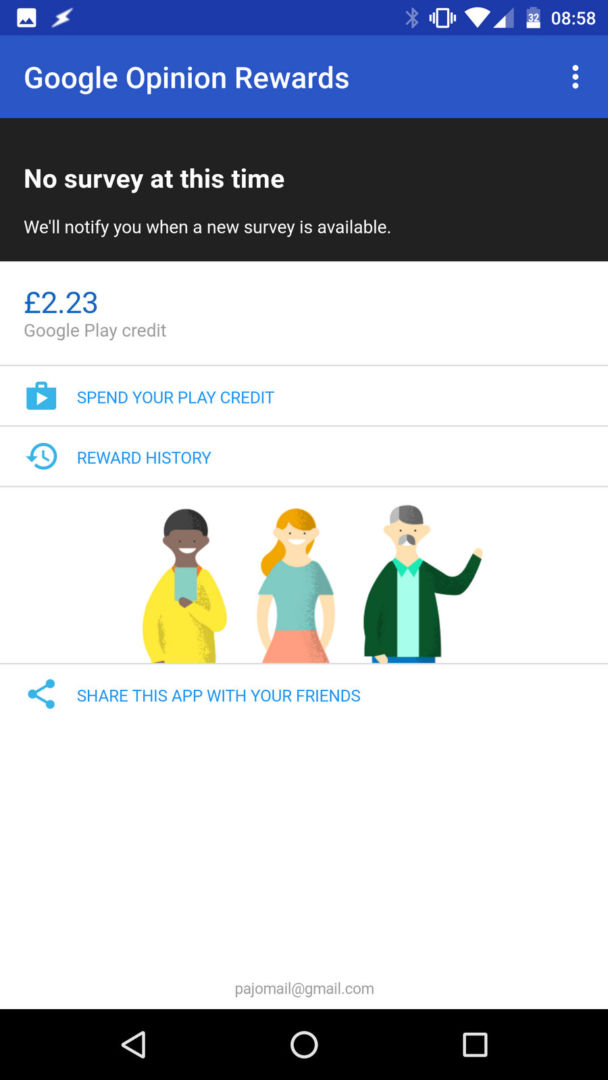
Task: Tap the image notification icon in status bar
Action: [x=26, y=18]
